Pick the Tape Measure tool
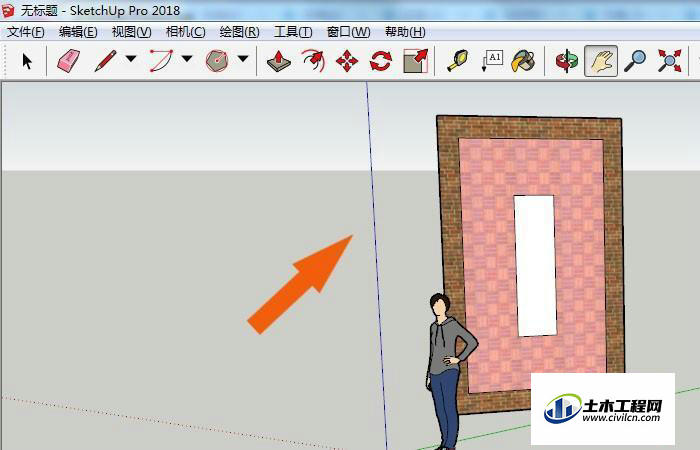Screen dimensions: 700x450 click(x=458, y=61)
